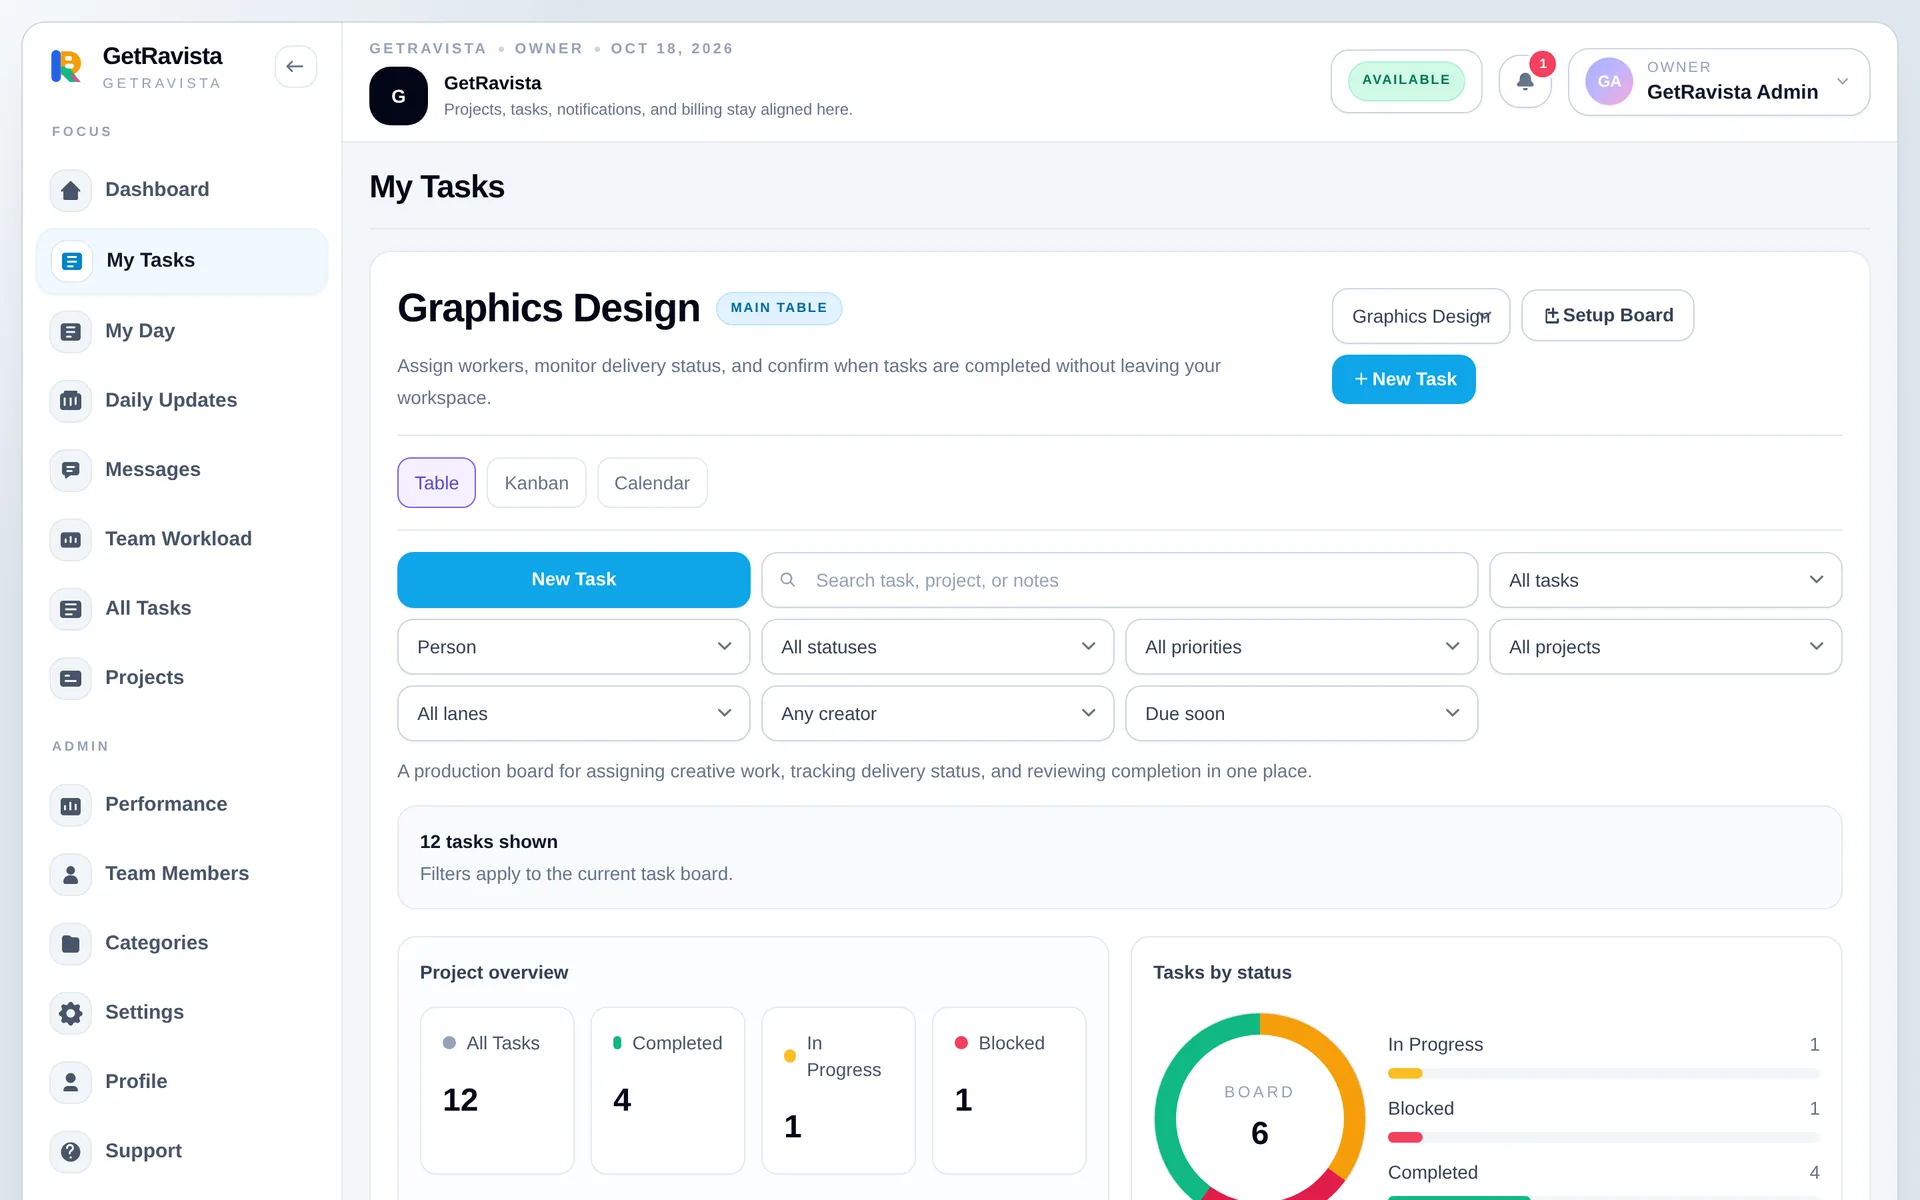Click the Setup Board button
The image size is (1920, 1200).
[1607, 316]
